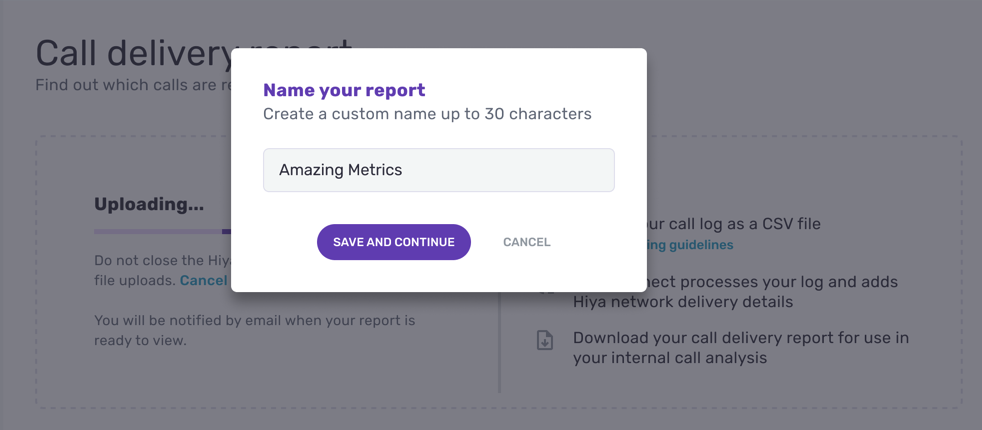Focus the report name input field
The image size is (982, 430).
click(438, 170)
